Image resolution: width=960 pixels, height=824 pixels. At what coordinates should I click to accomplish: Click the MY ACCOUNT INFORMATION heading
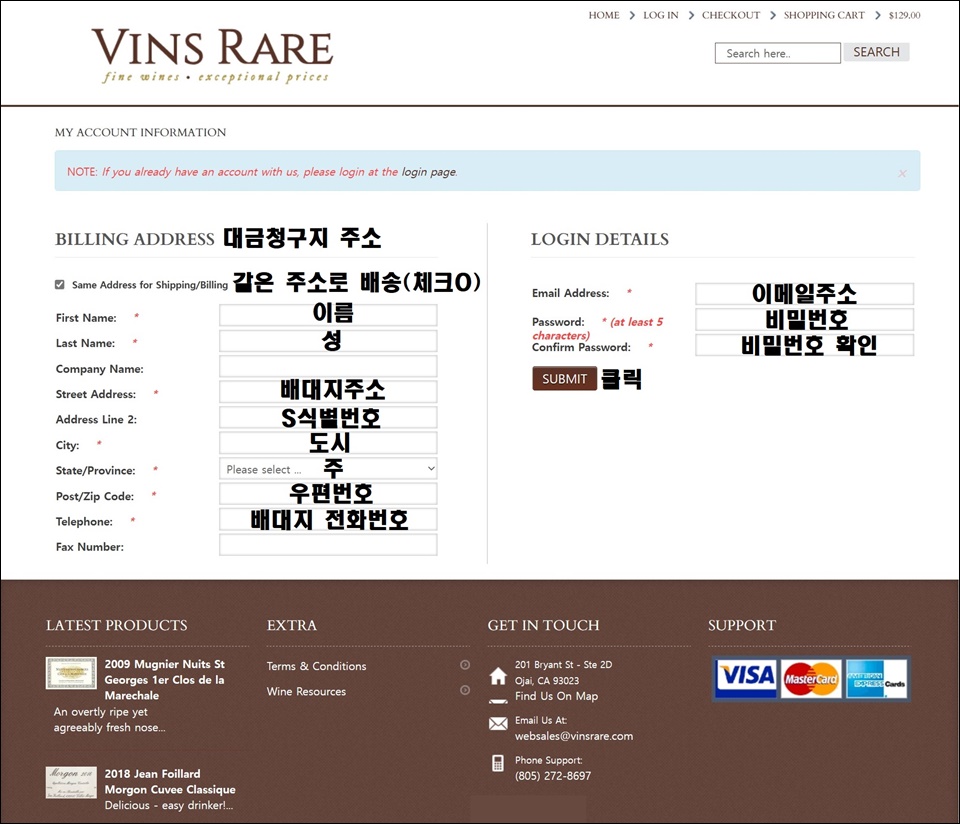(x=140, y=132)
